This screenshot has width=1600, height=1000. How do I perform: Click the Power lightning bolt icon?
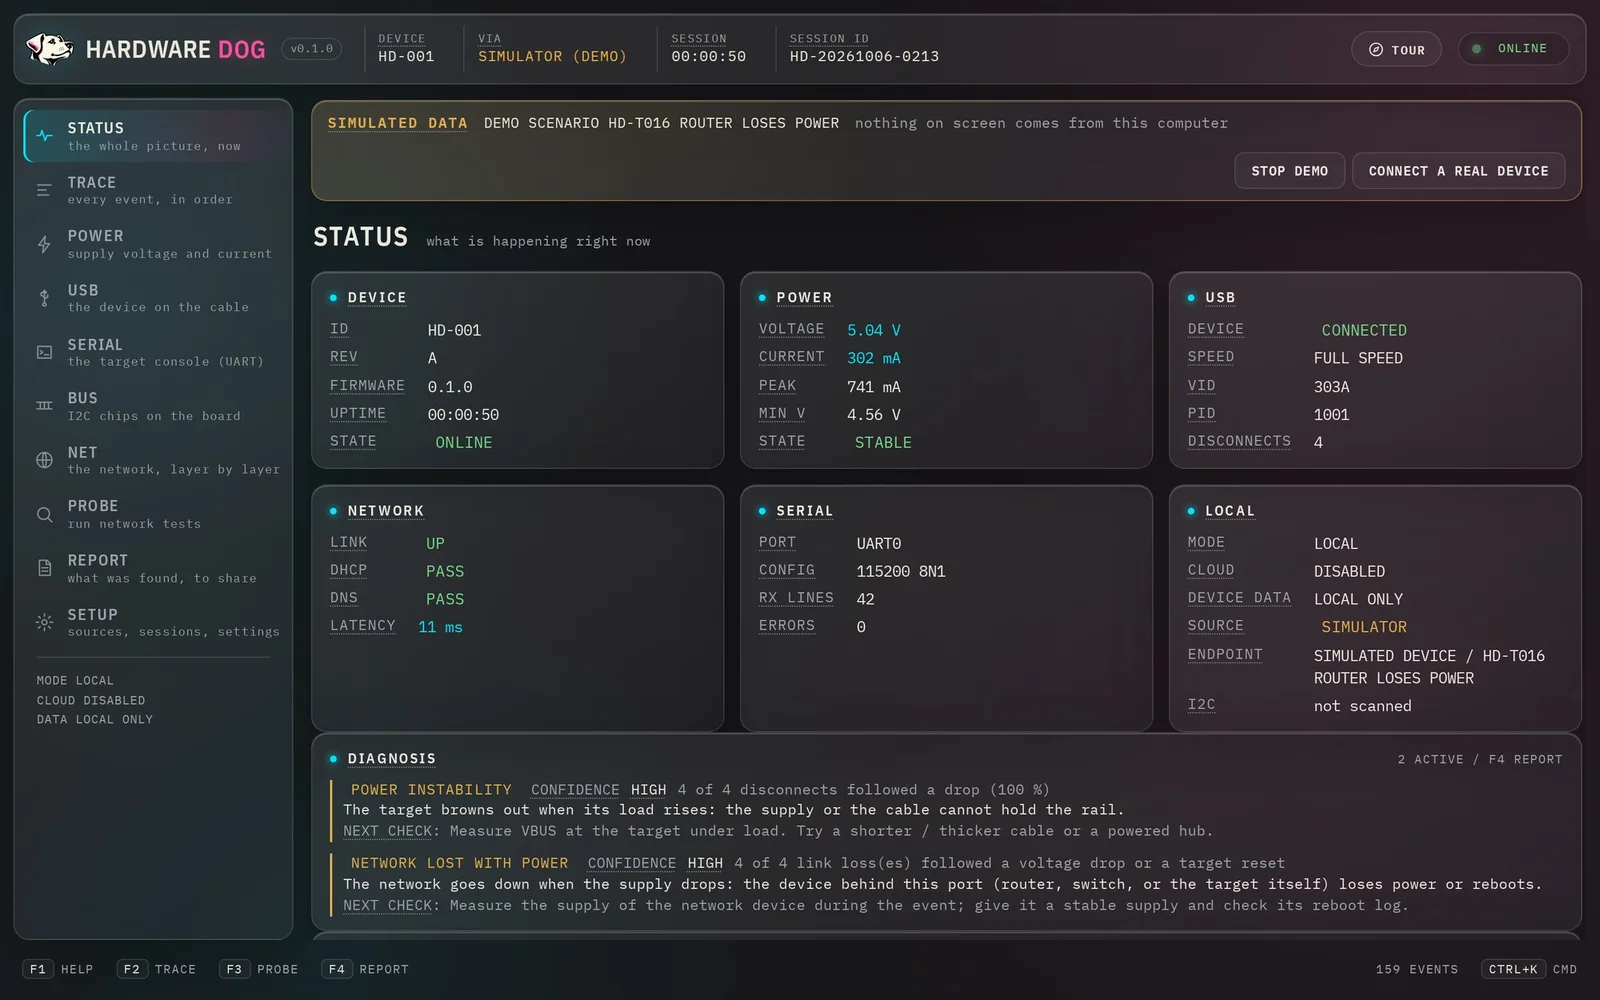pos(44,244)
